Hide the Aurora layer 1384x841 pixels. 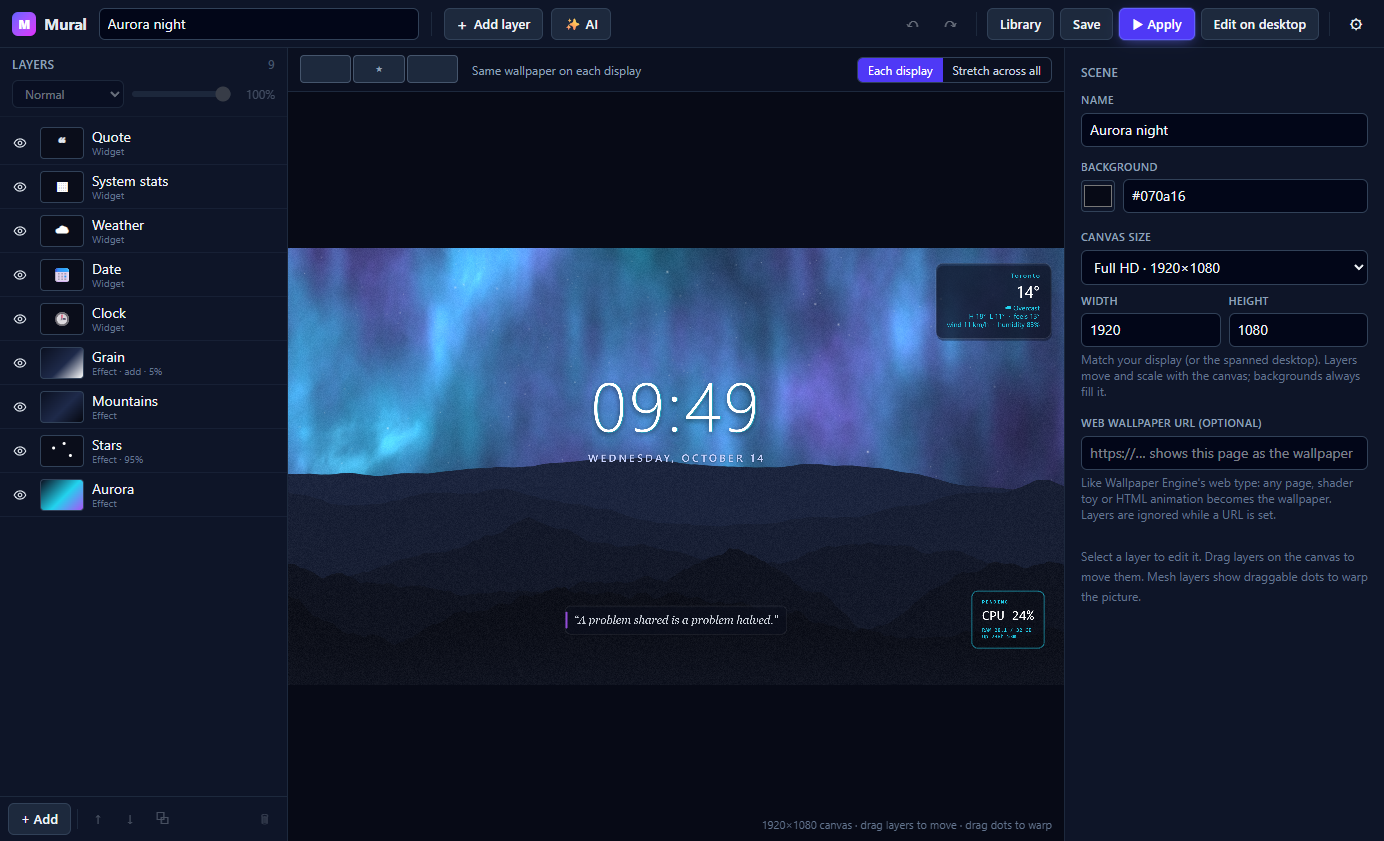(x=19, y=495)
